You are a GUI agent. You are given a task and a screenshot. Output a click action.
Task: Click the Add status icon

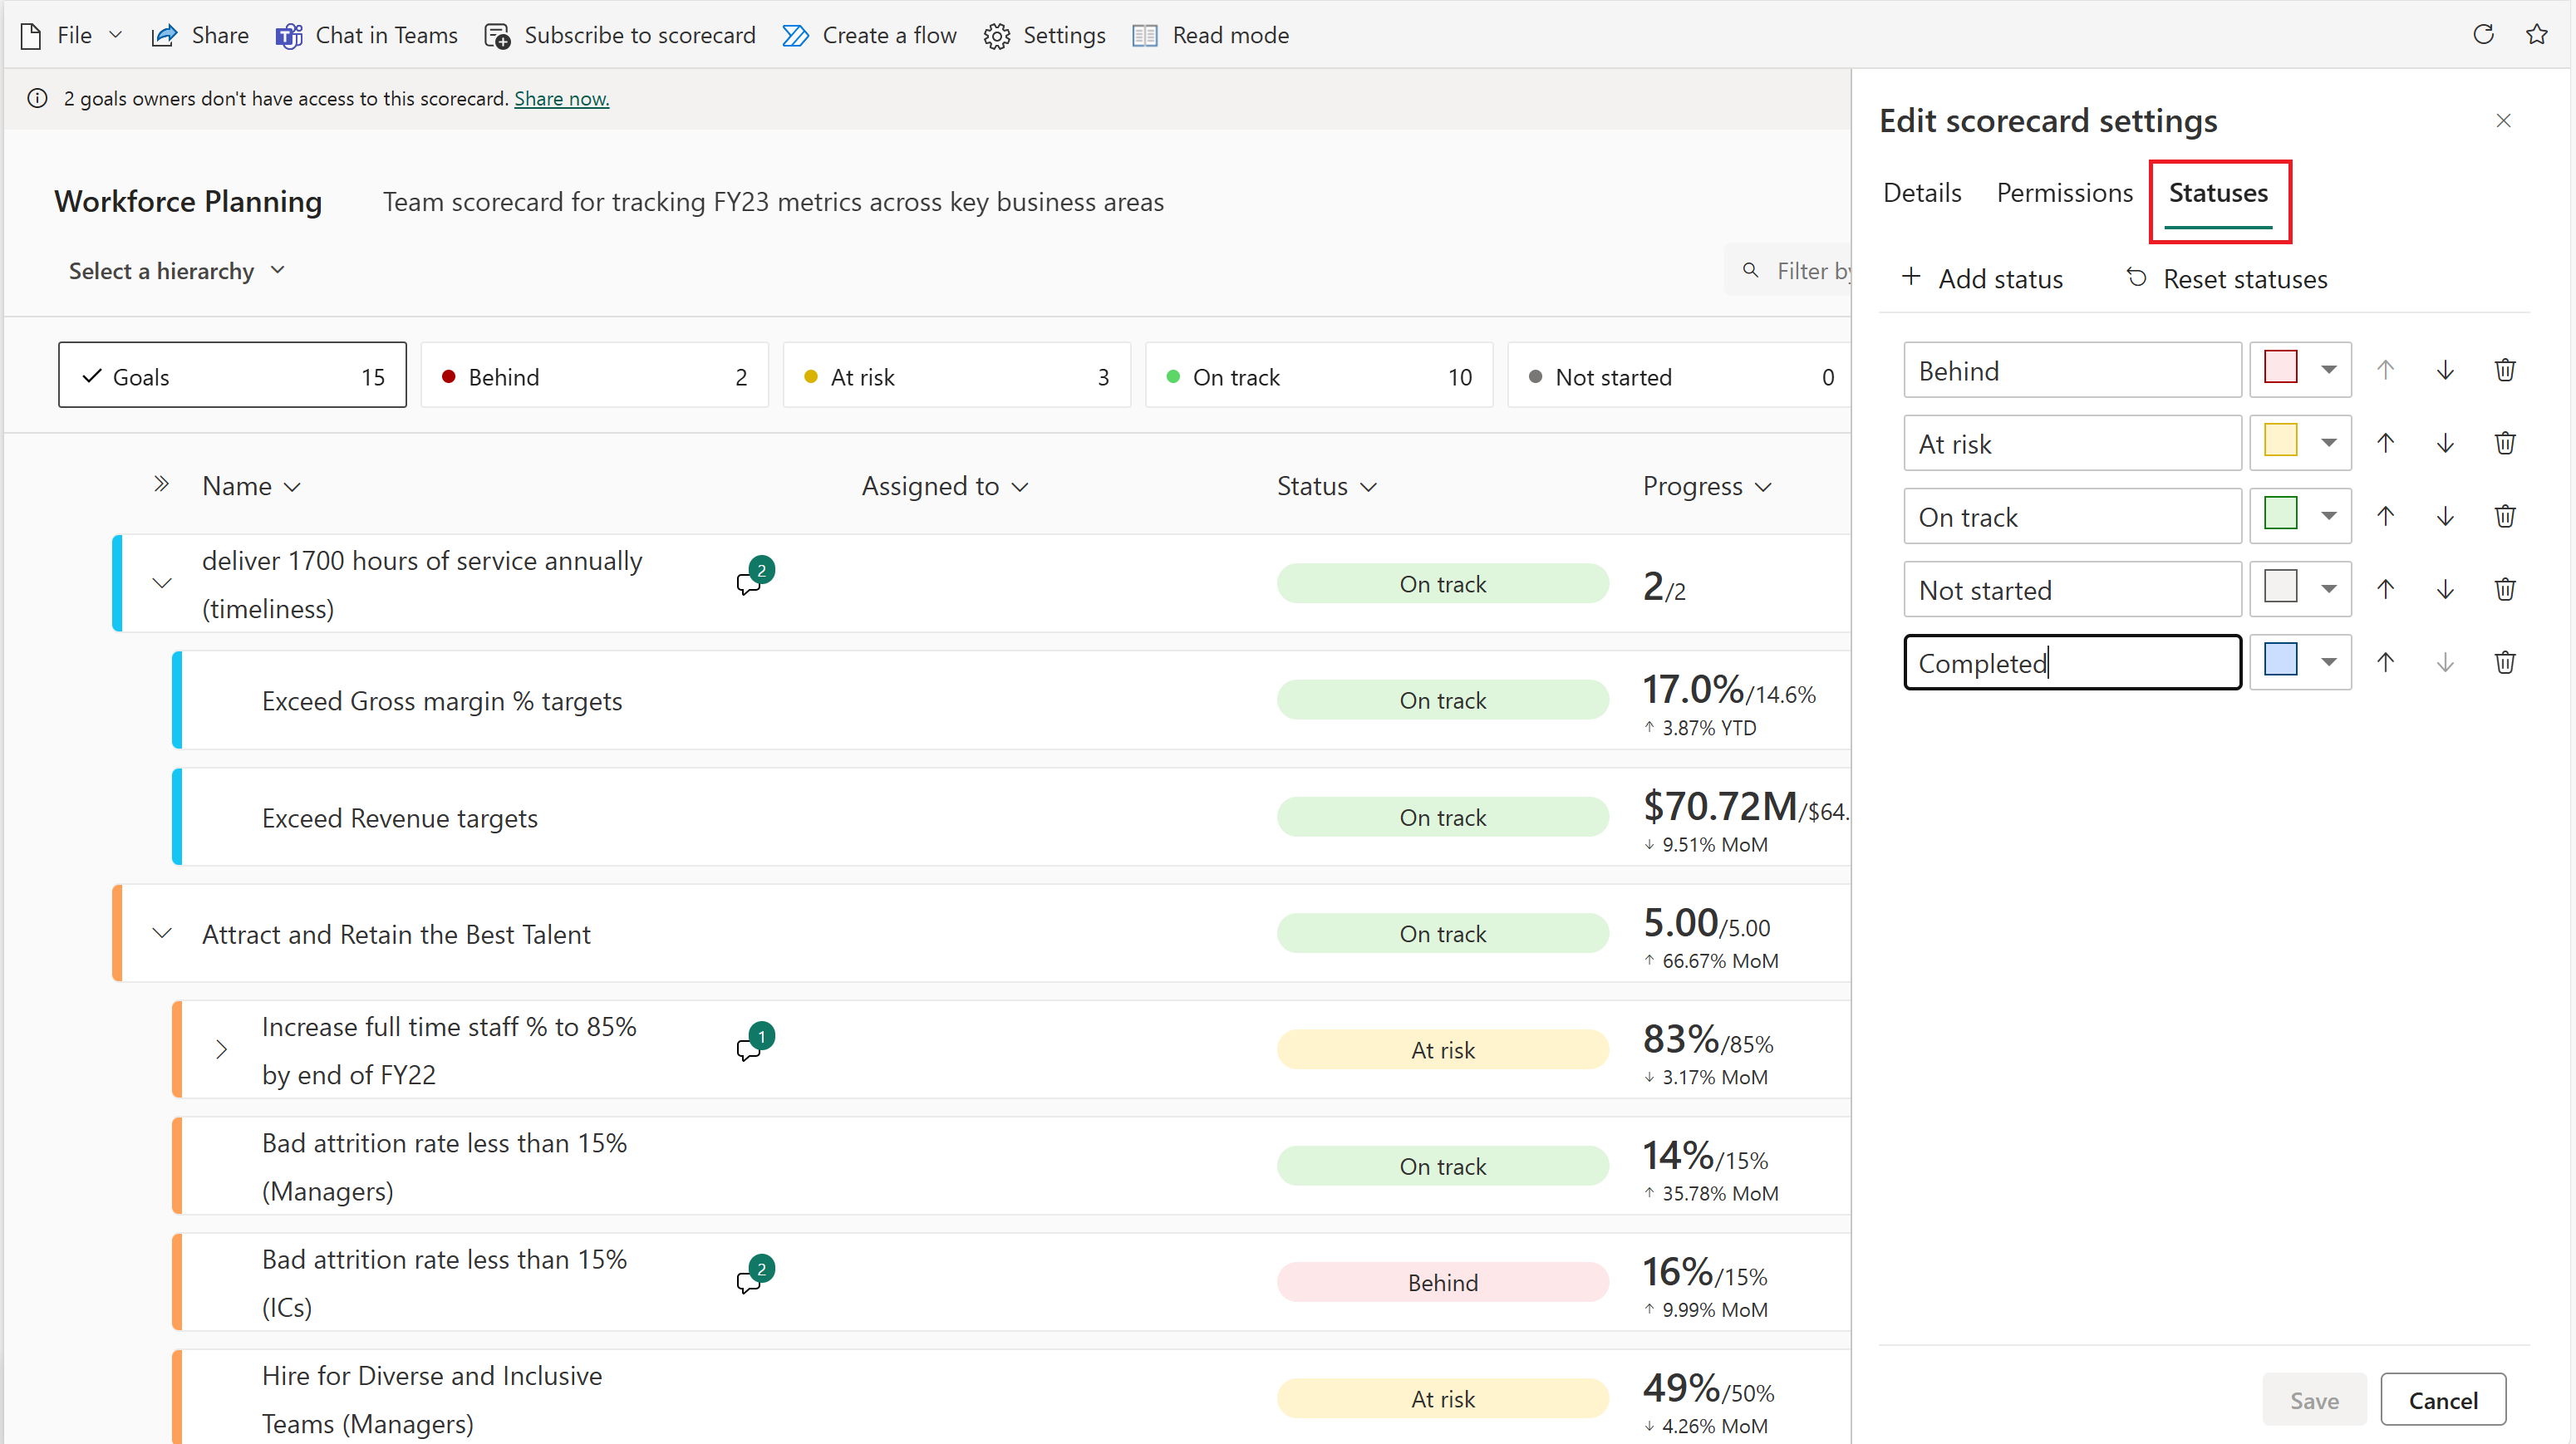point(1909,278)
